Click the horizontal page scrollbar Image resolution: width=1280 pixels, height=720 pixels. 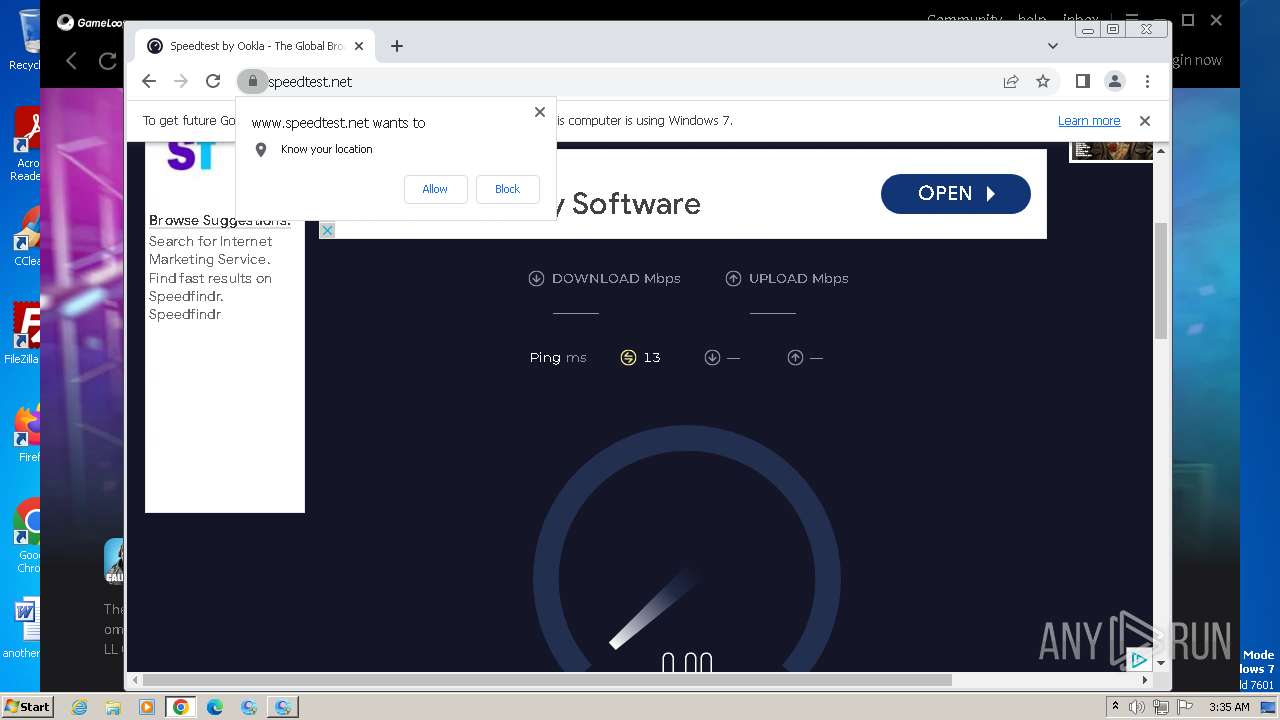[x=547, y=680]
